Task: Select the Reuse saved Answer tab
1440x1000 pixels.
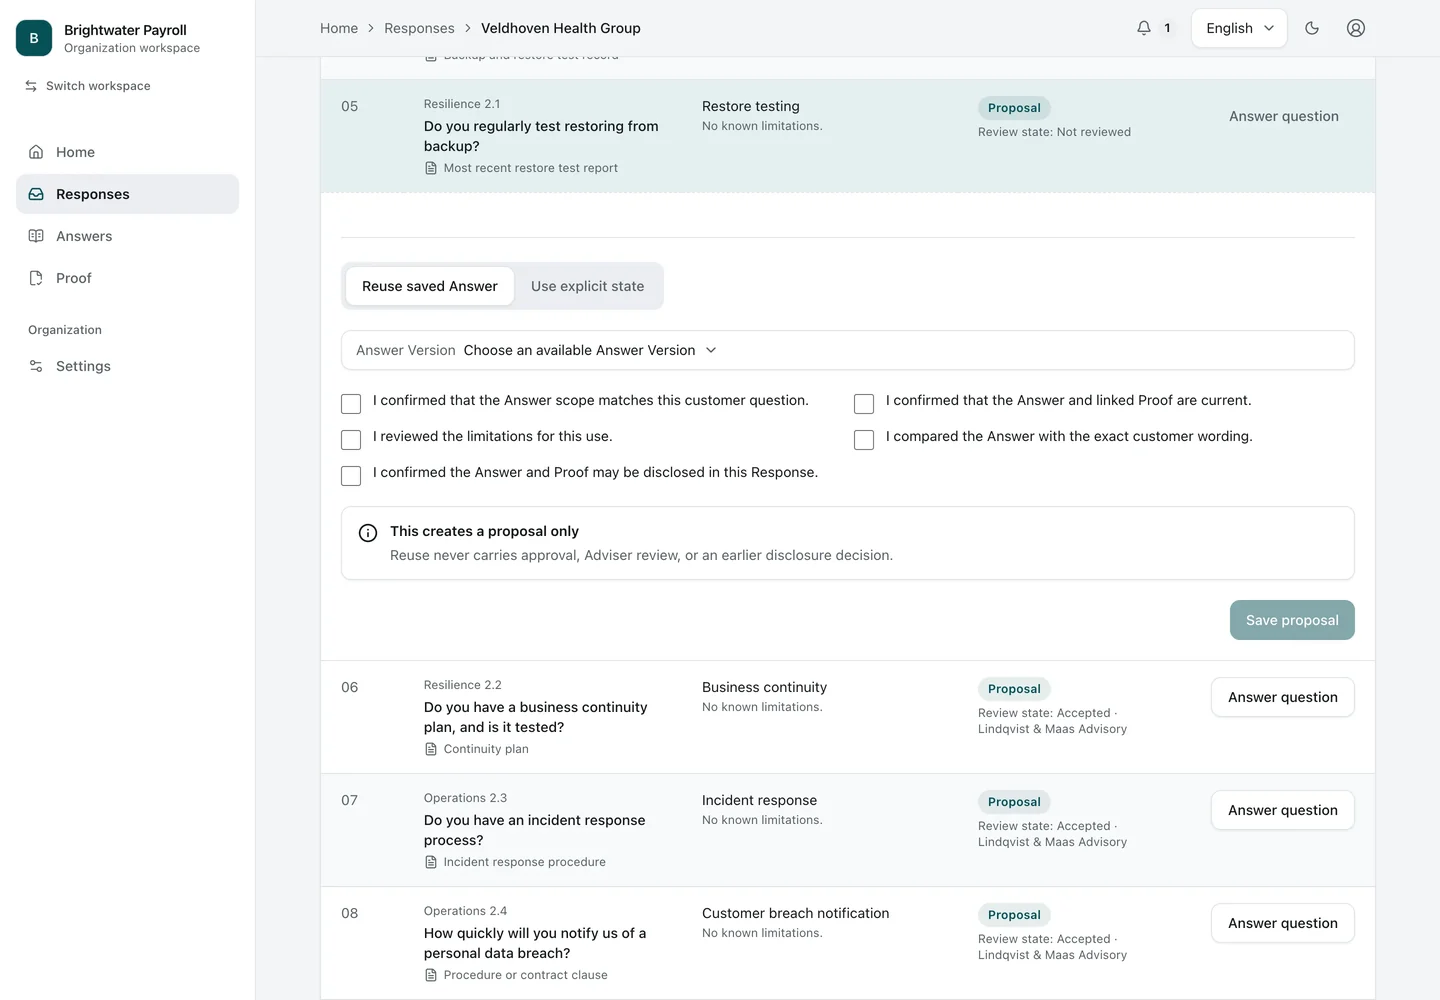Action: pos(430,286)
